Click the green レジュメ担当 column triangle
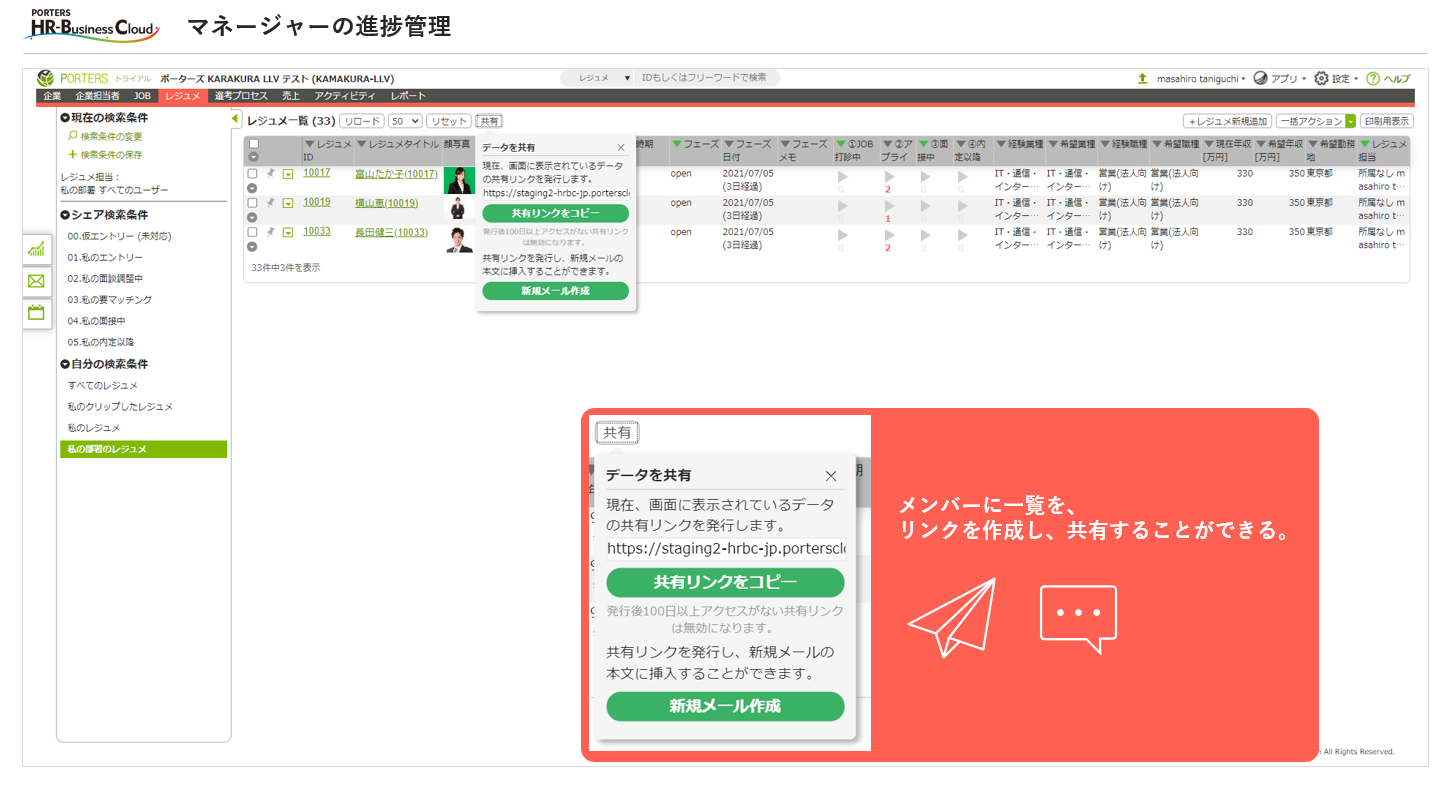The height and width of the screenshot is (811, 1448). click(1365, 145)
